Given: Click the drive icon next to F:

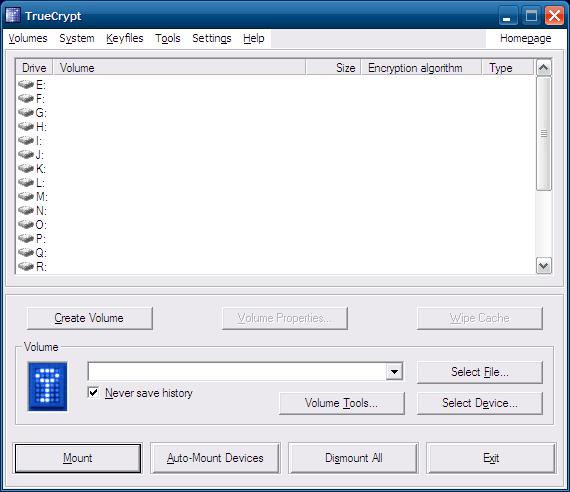Looking at the screenshot, I should (26, 98).
